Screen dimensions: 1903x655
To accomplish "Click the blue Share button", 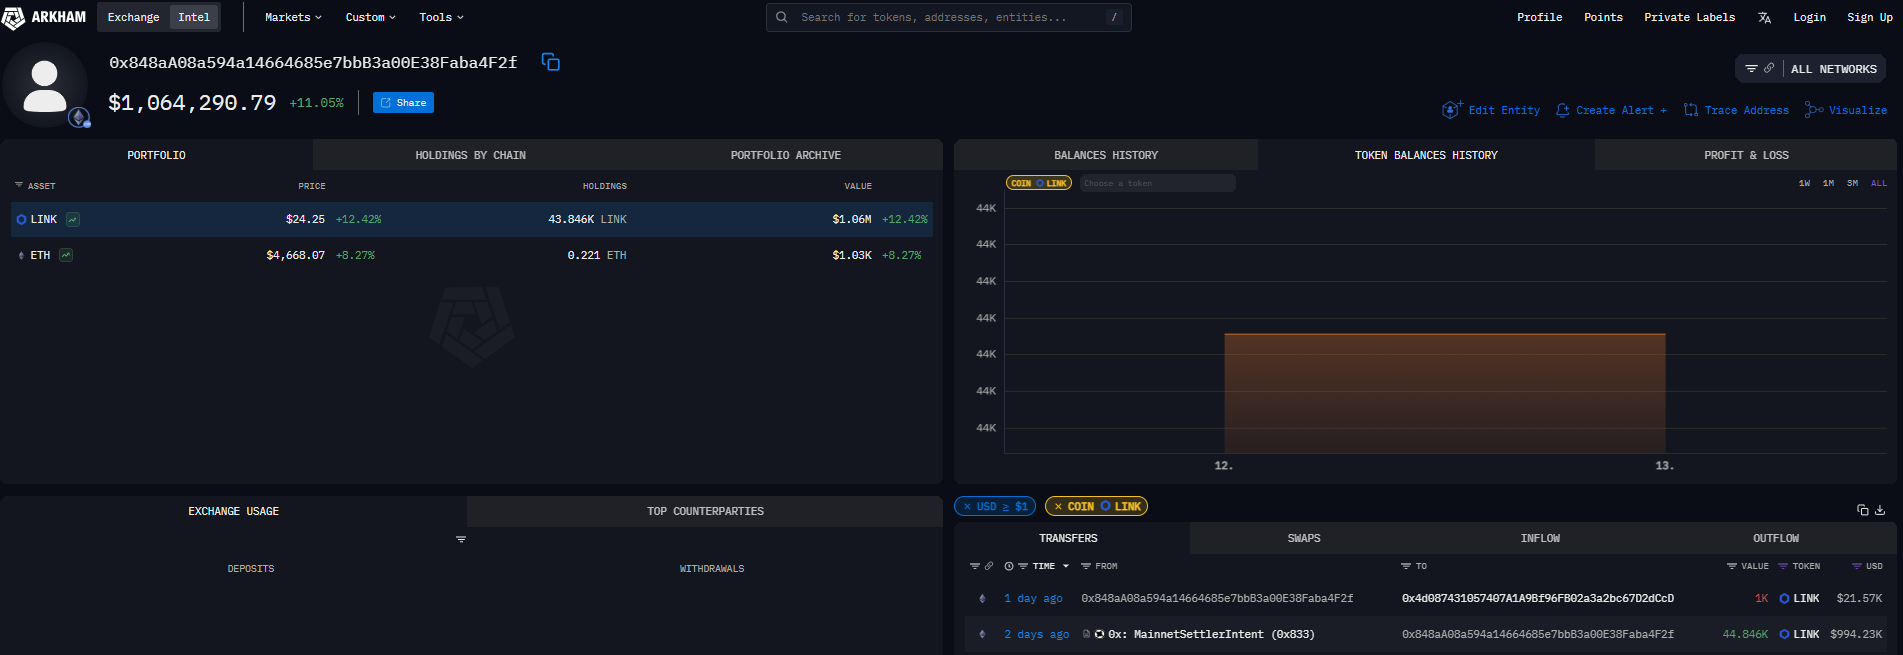I will pyautogui.click(x=403, y=103).
